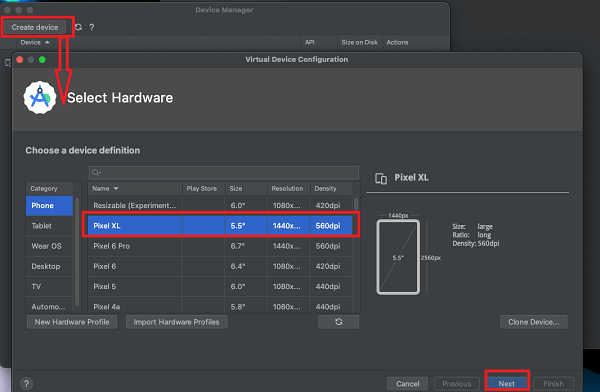Click New Hardware Profile button
The image size is (600, 392).
tap(72, 322)
